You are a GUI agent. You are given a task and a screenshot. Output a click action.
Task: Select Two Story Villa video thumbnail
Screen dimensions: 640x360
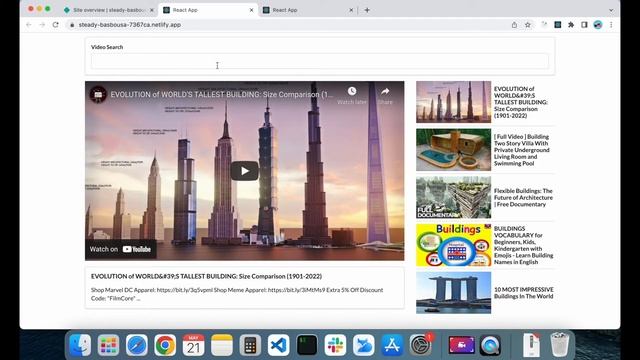453,150
